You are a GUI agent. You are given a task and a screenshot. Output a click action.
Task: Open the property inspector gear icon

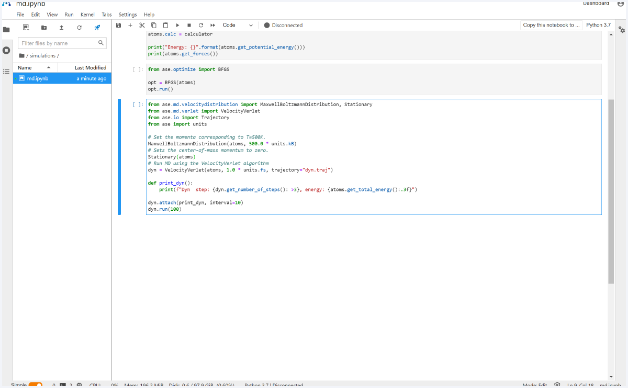click(622, 30)
